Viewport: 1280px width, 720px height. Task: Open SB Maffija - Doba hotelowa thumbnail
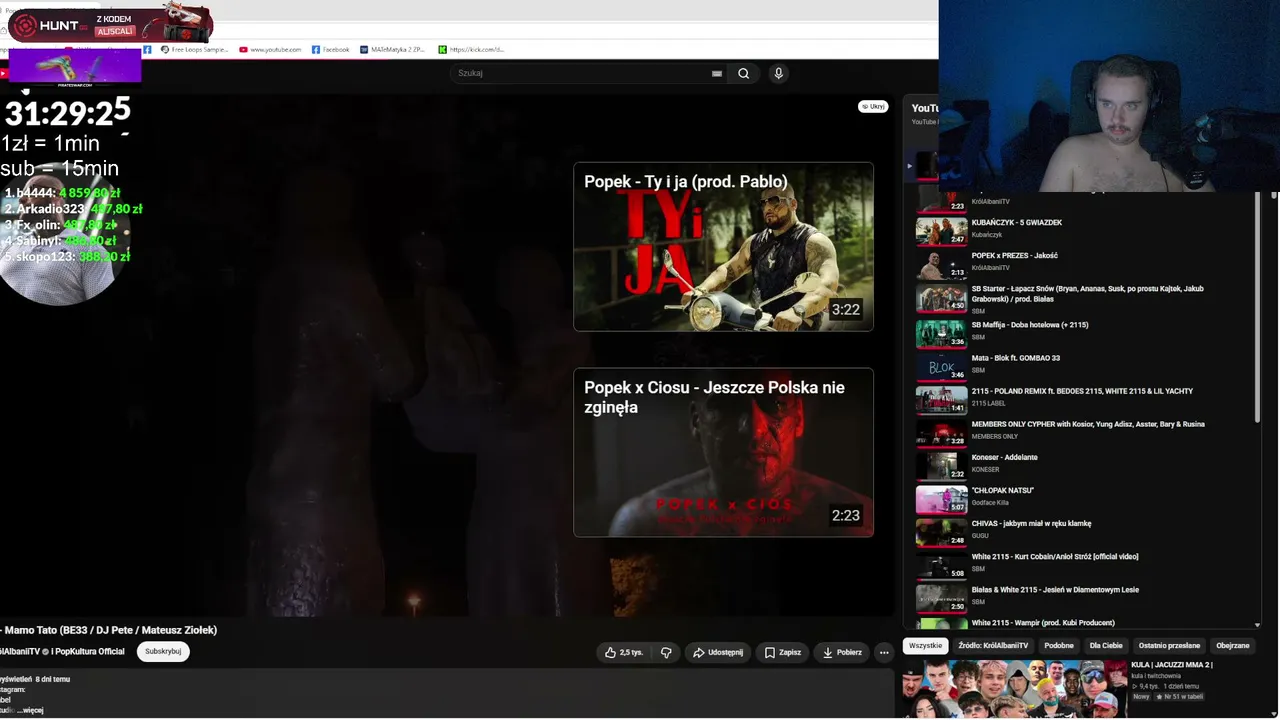point(941,333)
